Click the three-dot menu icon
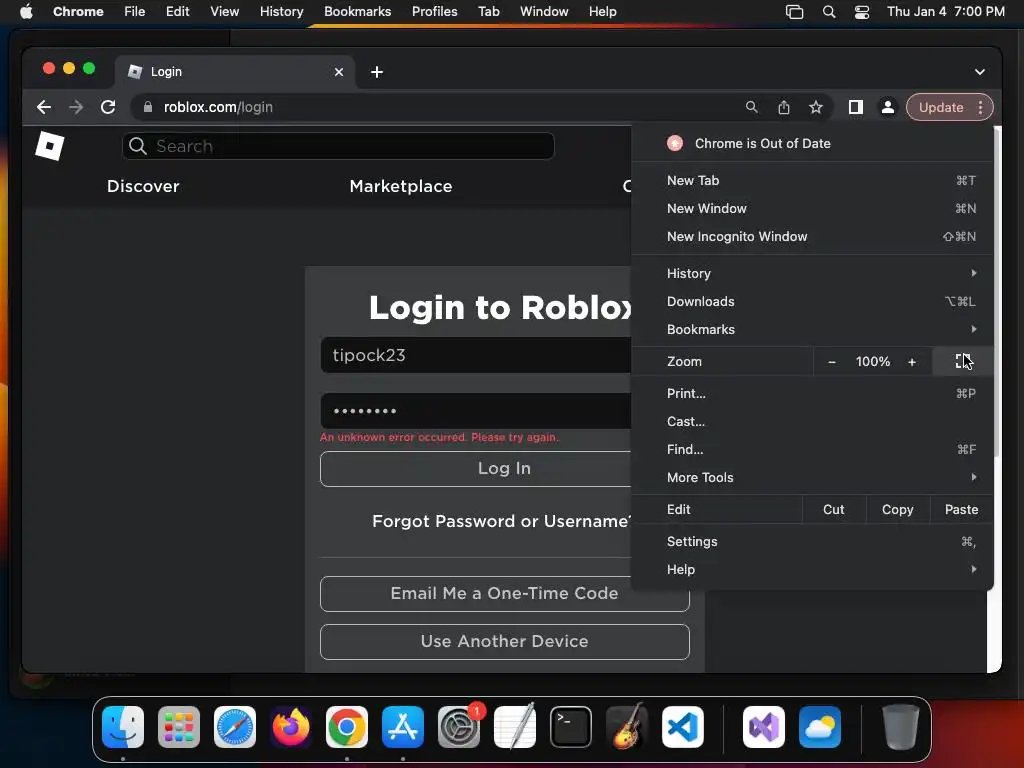The image size is (1024, 768). click(980, 107)
